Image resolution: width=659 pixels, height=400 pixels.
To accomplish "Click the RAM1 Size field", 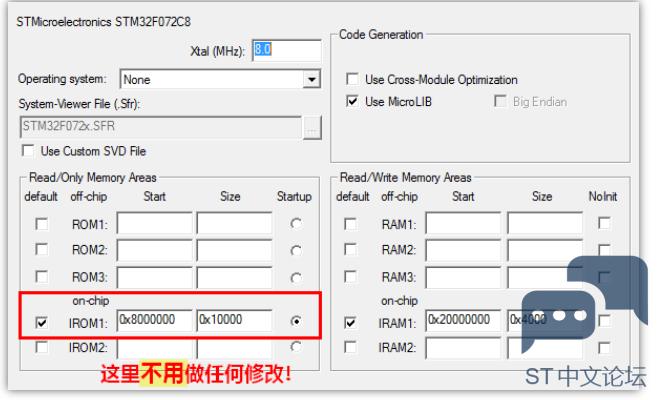I will [545, 223].
